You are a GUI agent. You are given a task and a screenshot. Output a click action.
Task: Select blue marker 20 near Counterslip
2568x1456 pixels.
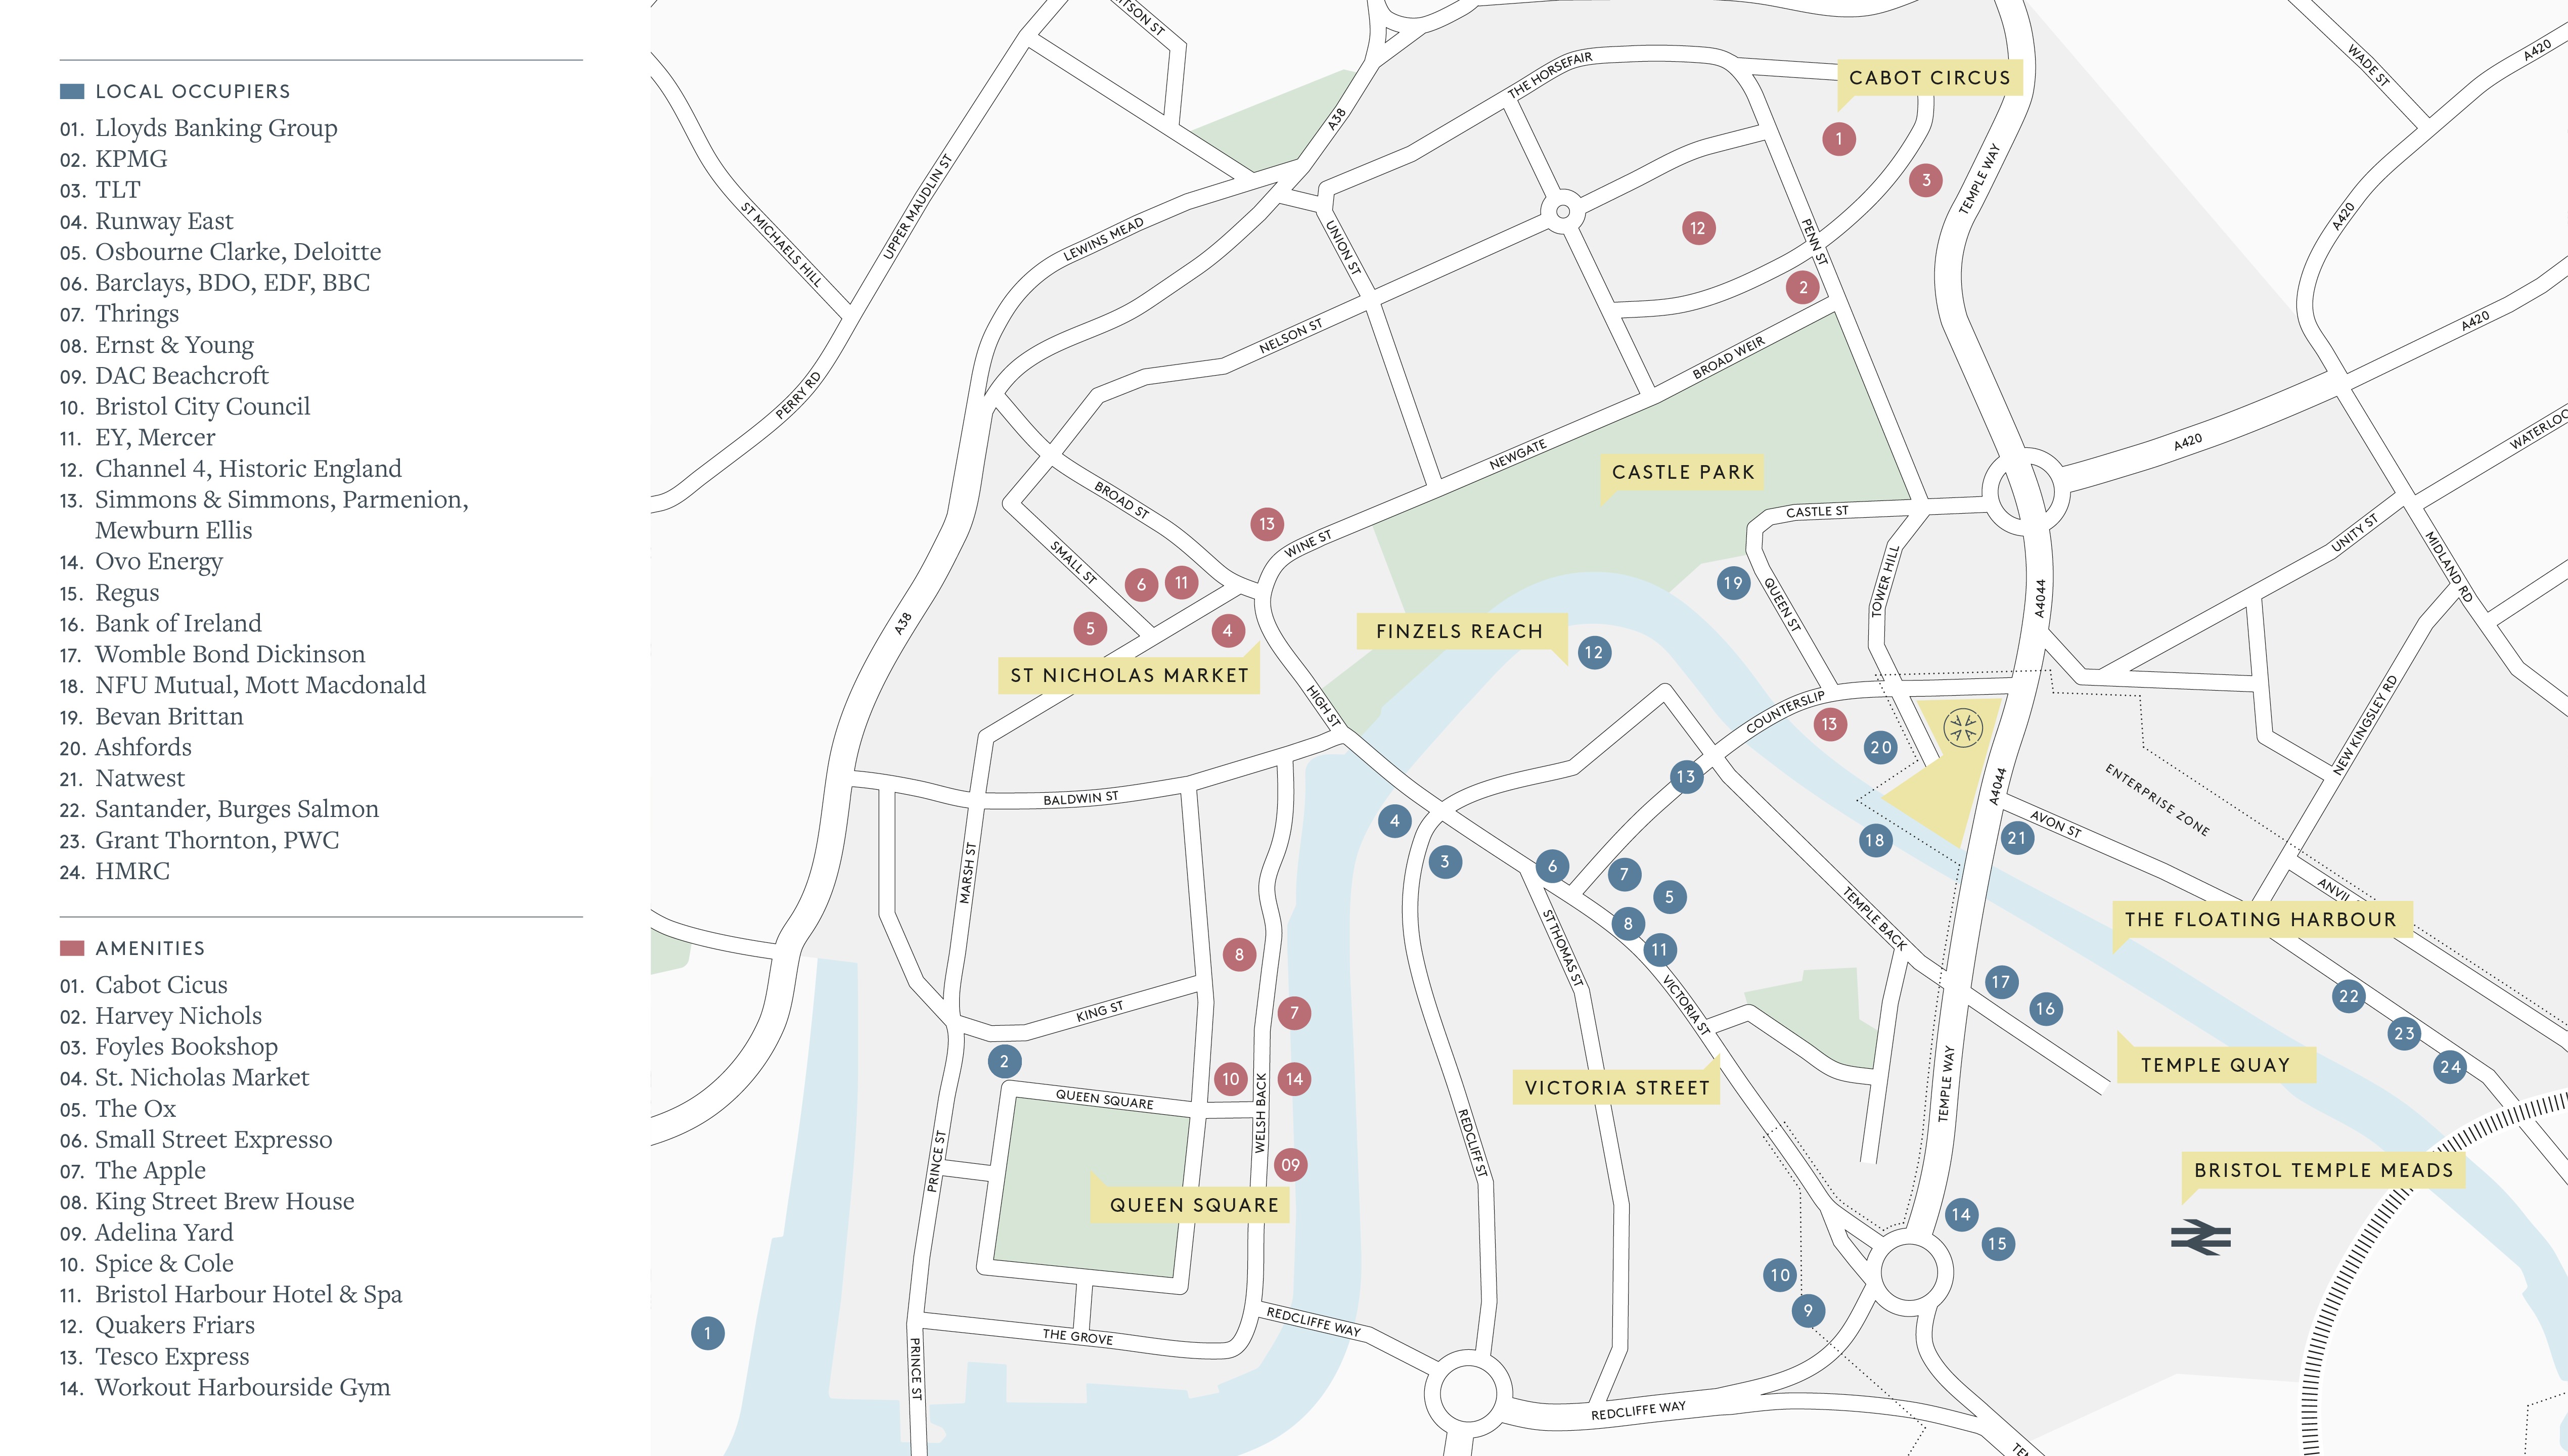[1881, 747]
